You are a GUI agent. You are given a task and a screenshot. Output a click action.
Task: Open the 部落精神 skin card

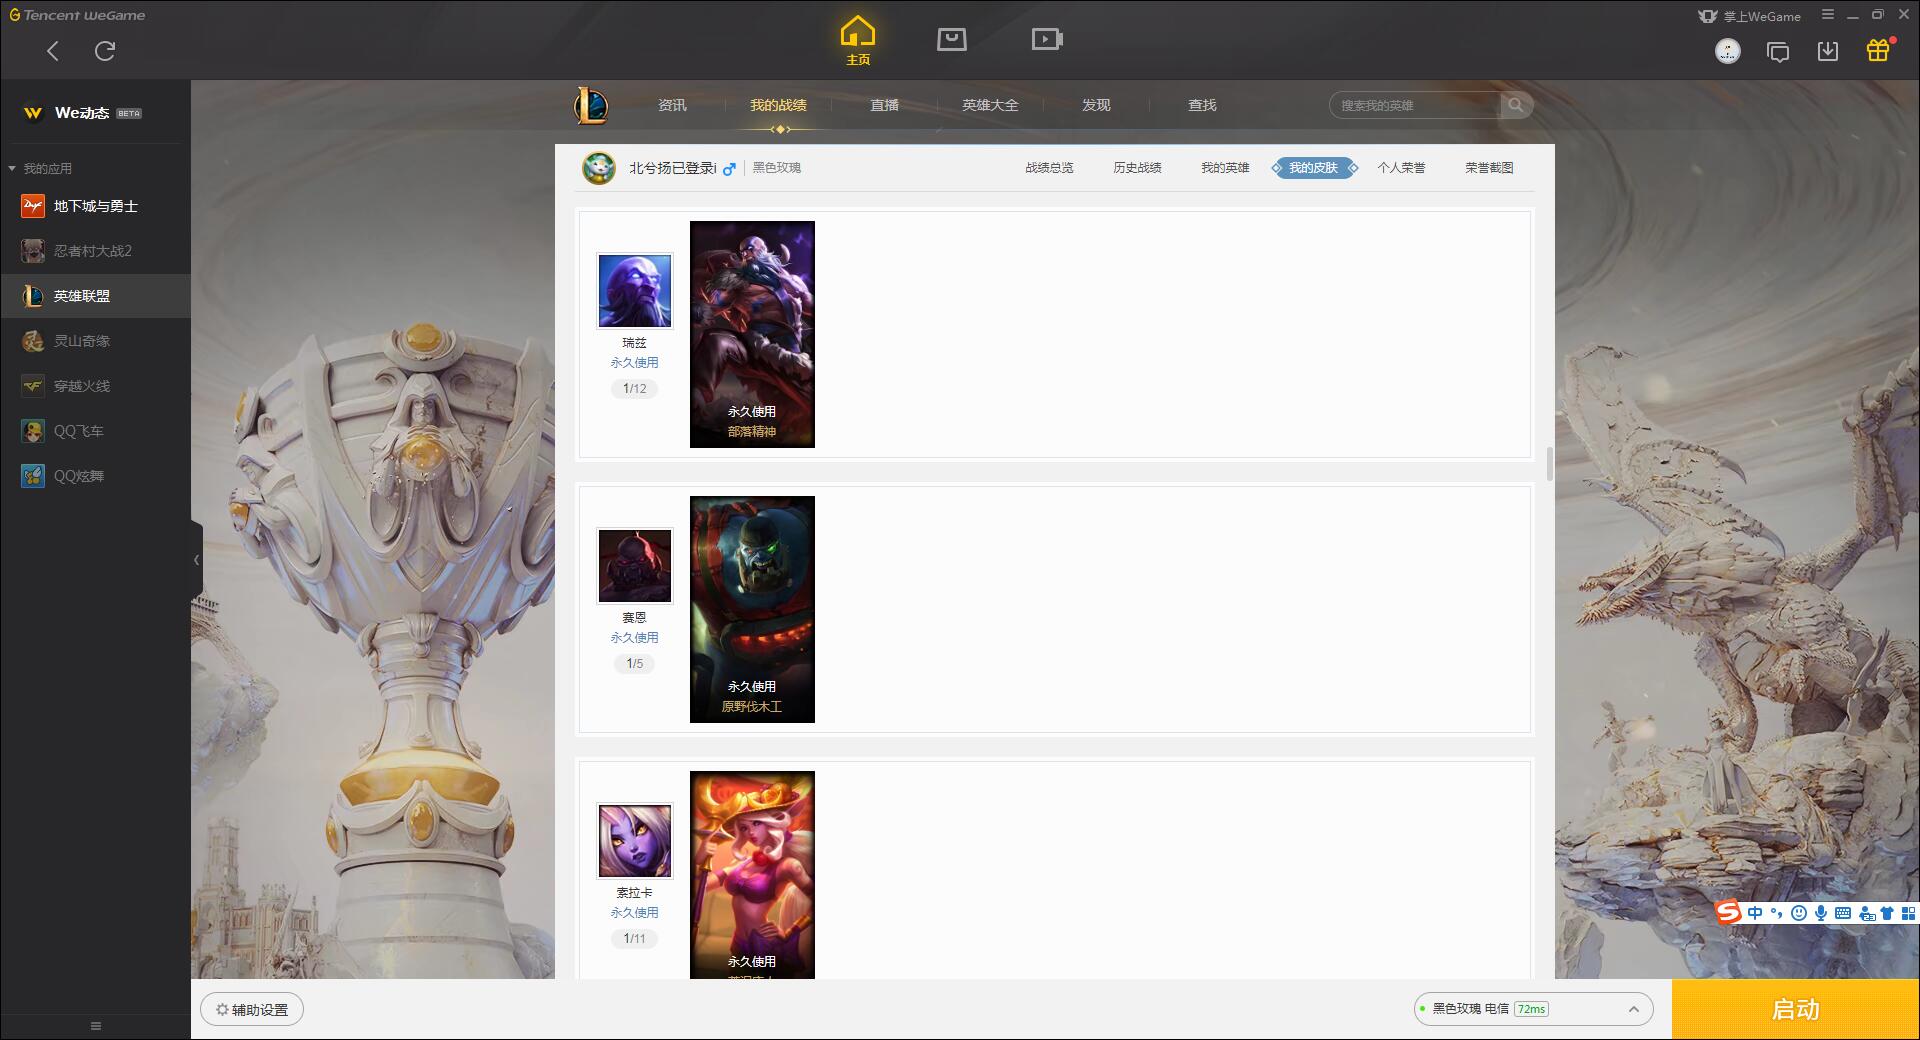(752, 334)
